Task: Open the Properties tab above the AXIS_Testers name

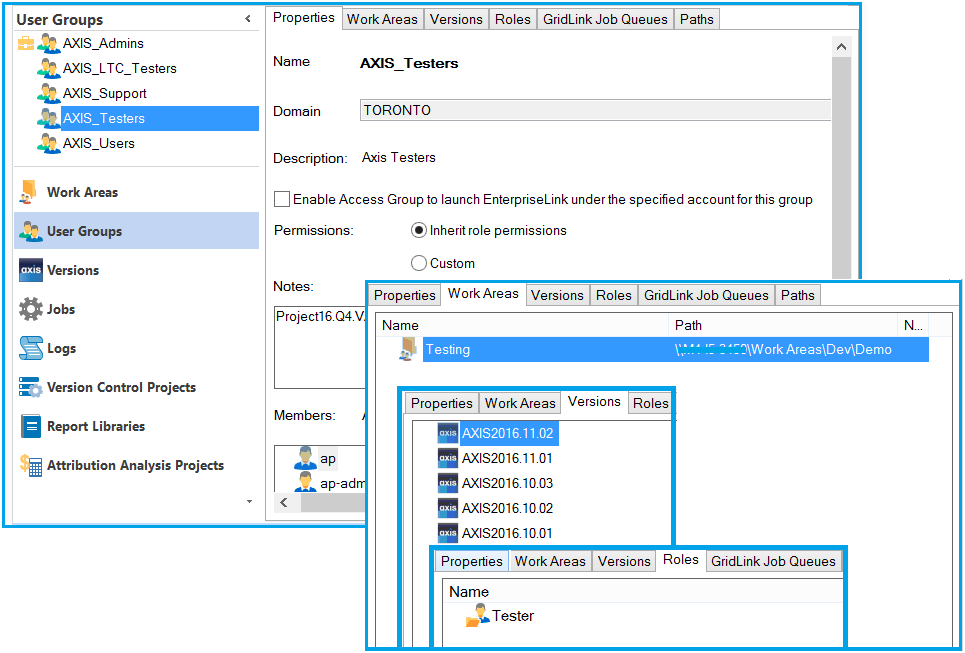Action: (x=304, y=17)
